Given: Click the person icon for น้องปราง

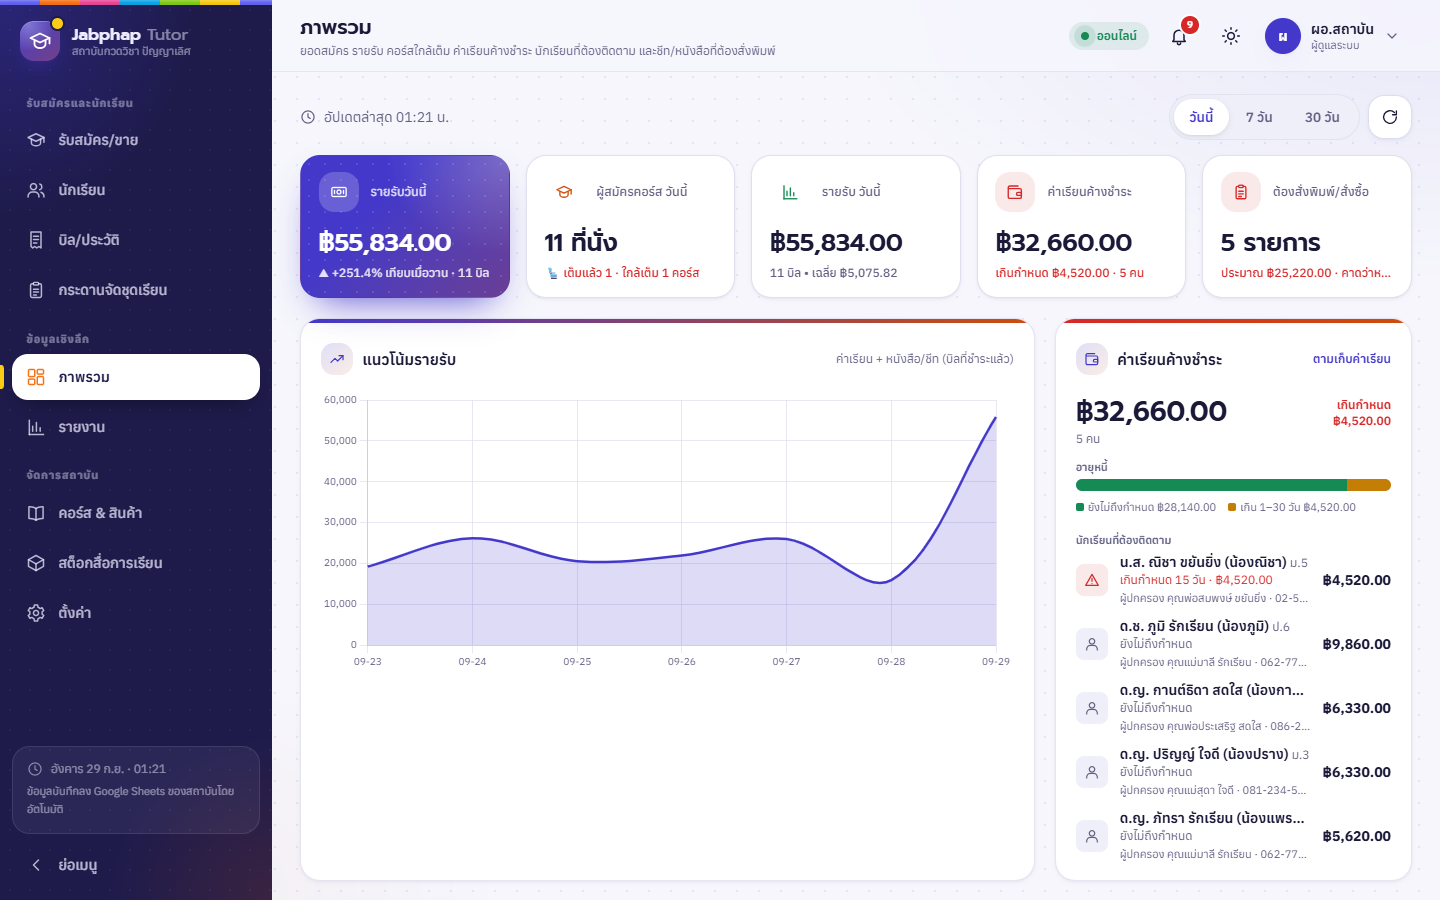Looking at the screenshot, I should [x=1092, y=772].
